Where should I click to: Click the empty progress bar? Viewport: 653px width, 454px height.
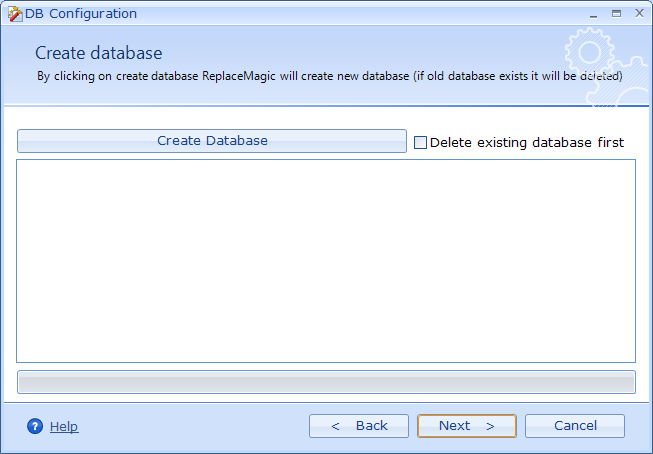click(326, 382)
